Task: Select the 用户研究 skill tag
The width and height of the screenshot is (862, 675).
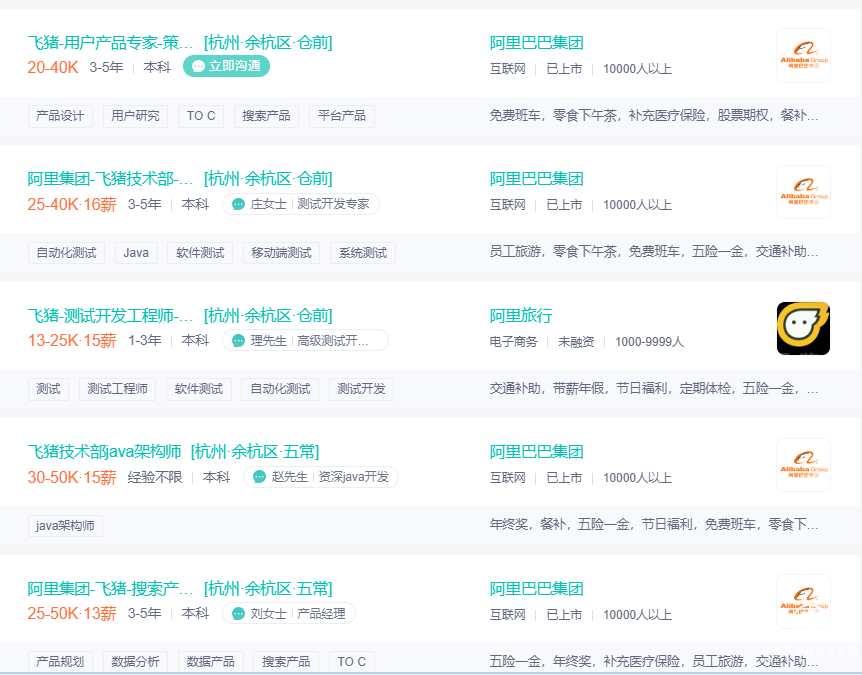Action: [x=135, y=116]
